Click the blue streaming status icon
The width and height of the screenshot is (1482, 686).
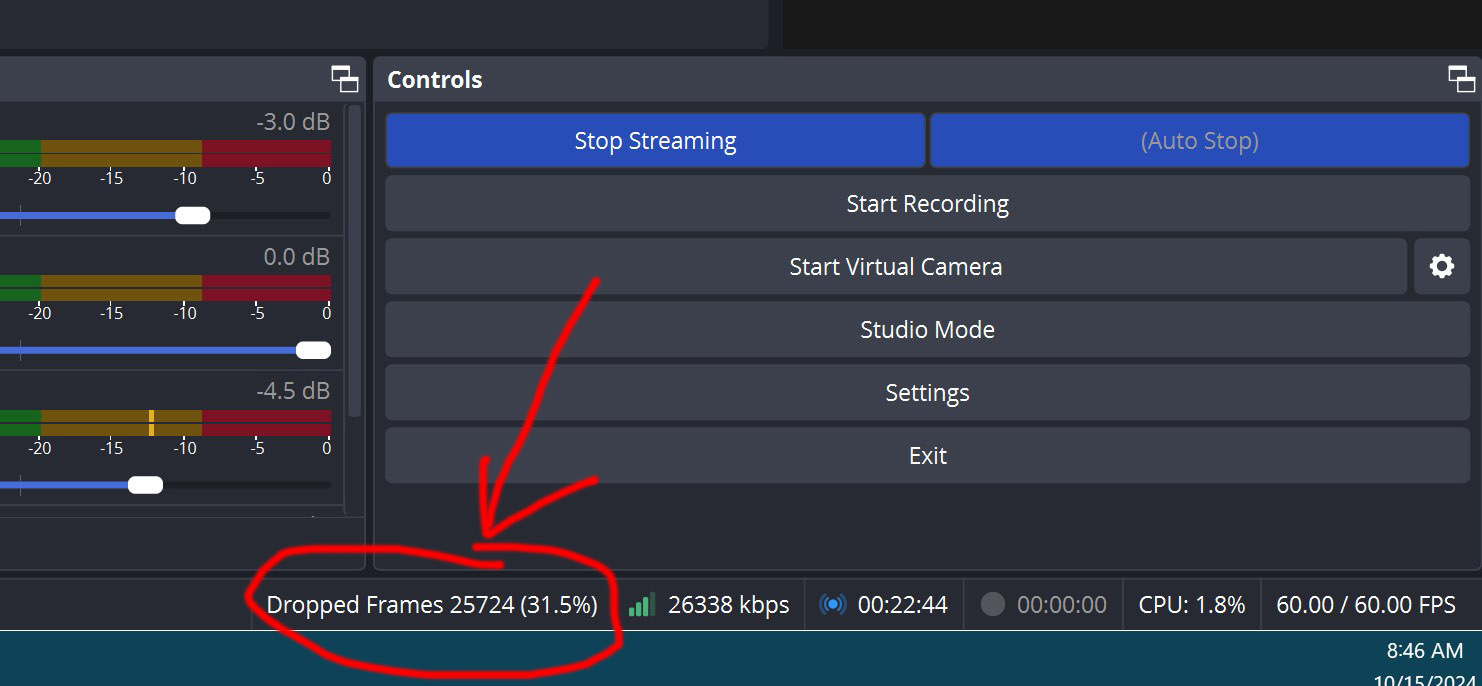click(x=832, y=604)
